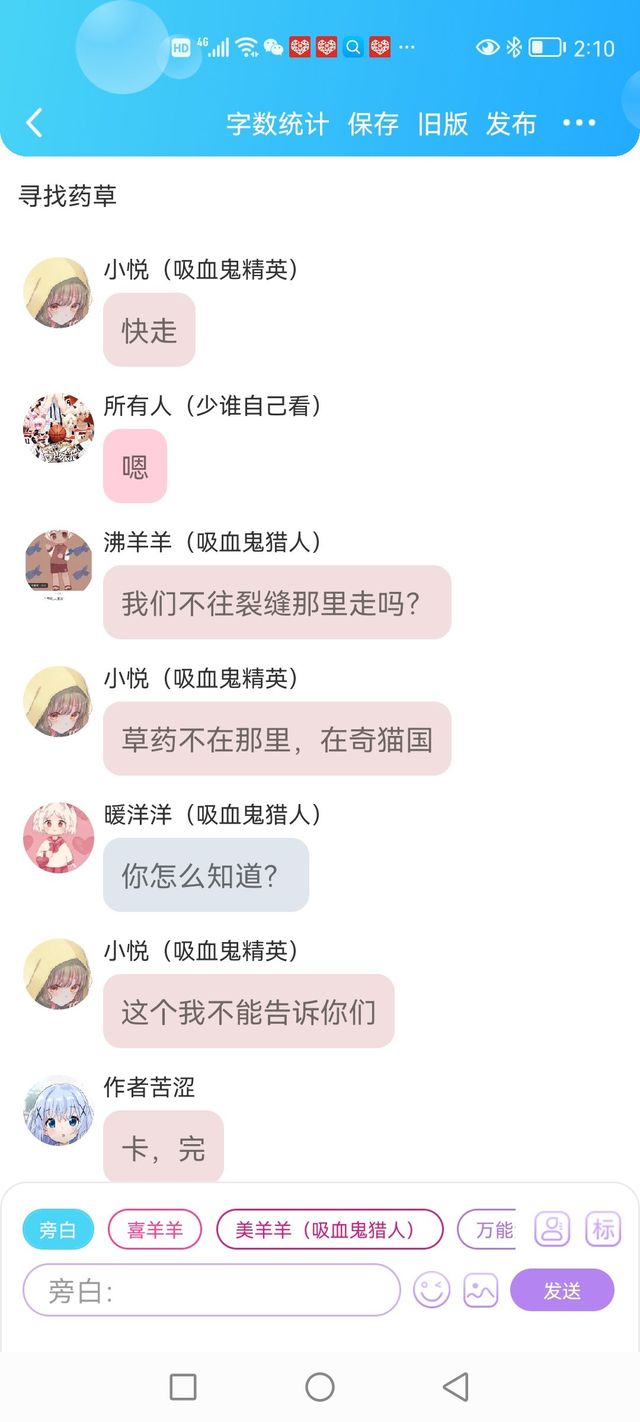Open the character manager icon
Image resolution: width=640 pixels, height=1422 pixels.
point(552,1229)
